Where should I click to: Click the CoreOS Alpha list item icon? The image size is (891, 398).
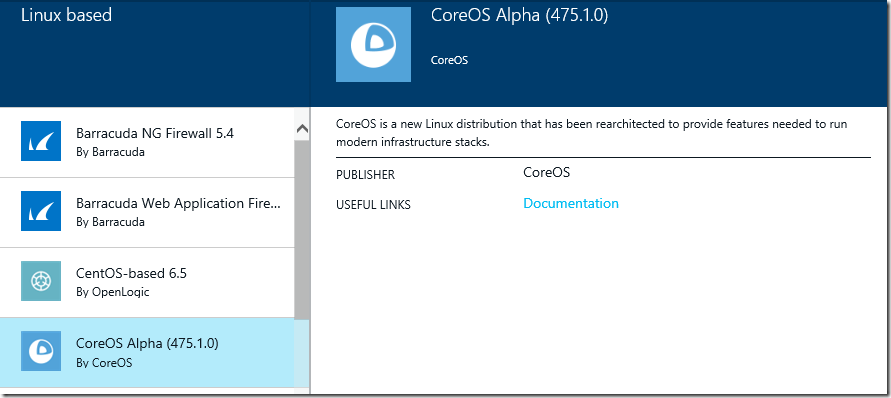[x=41, y=351]
